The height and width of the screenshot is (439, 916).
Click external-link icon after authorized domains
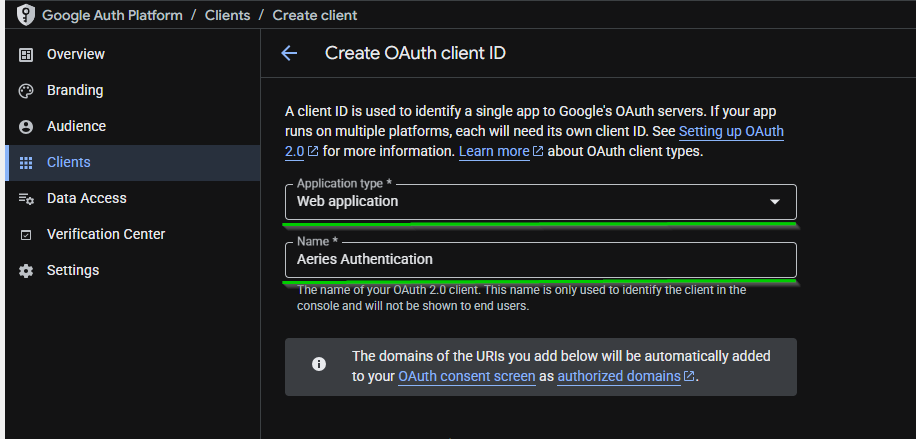click(x=689, y=376)
